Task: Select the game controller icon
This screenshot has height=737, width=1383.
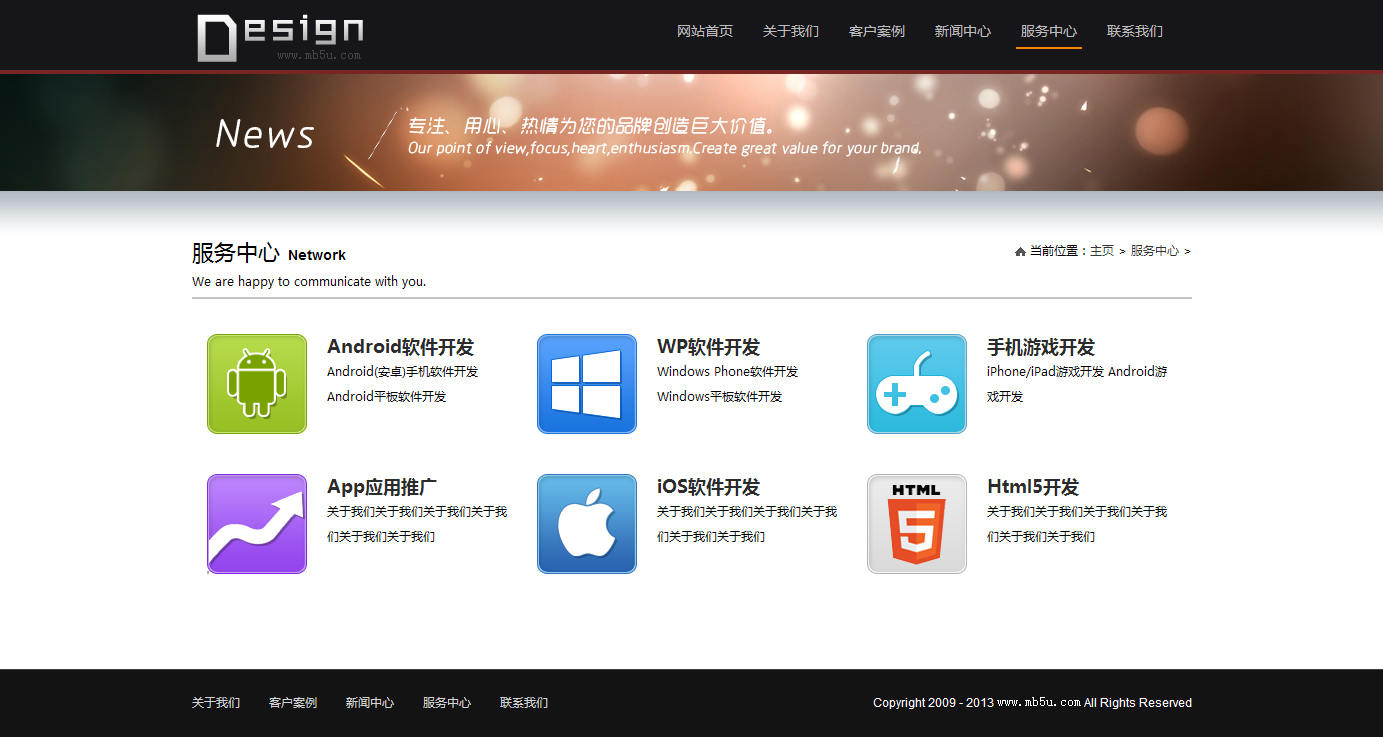Action: (917, 384)
